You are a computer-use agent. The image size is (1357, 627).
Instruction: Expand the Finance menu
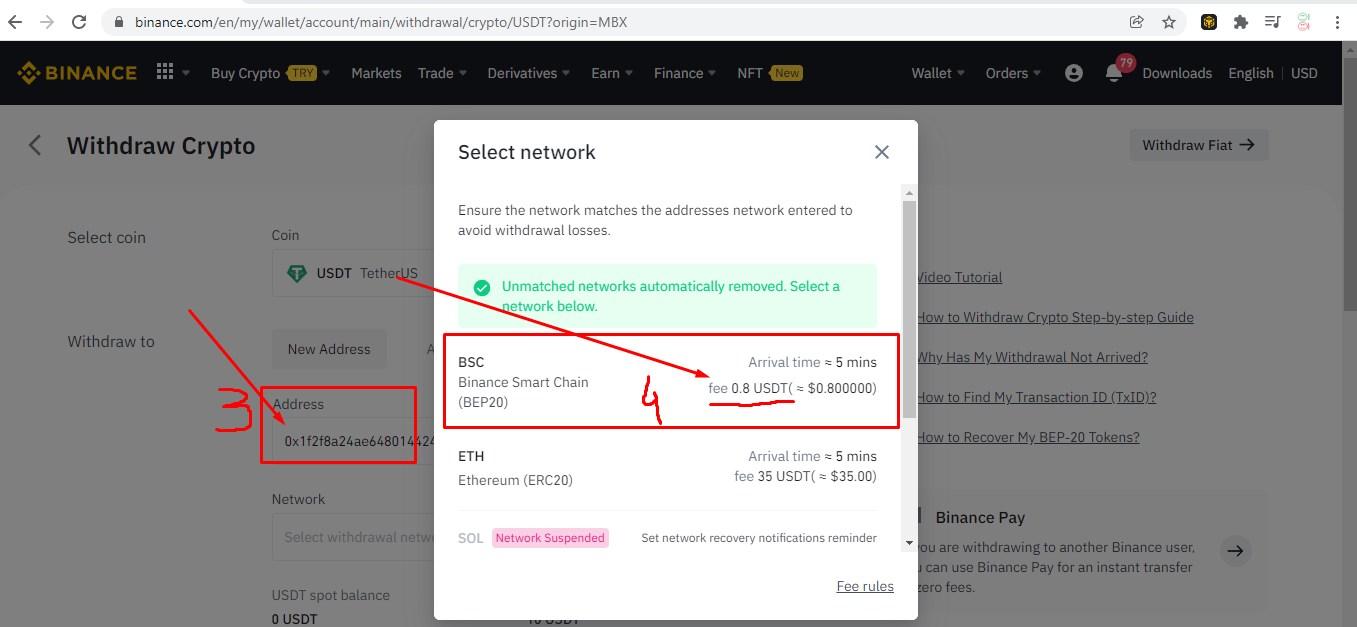tap(685, 73)
